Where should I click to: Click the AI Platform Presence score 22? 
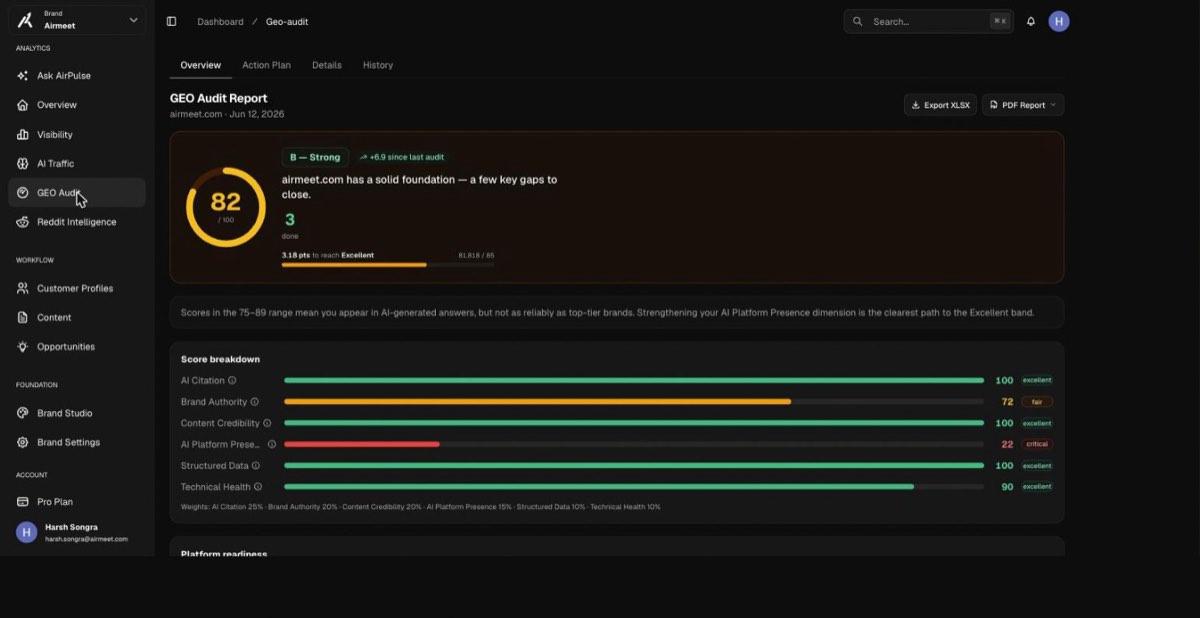(x=1007, y=444)
